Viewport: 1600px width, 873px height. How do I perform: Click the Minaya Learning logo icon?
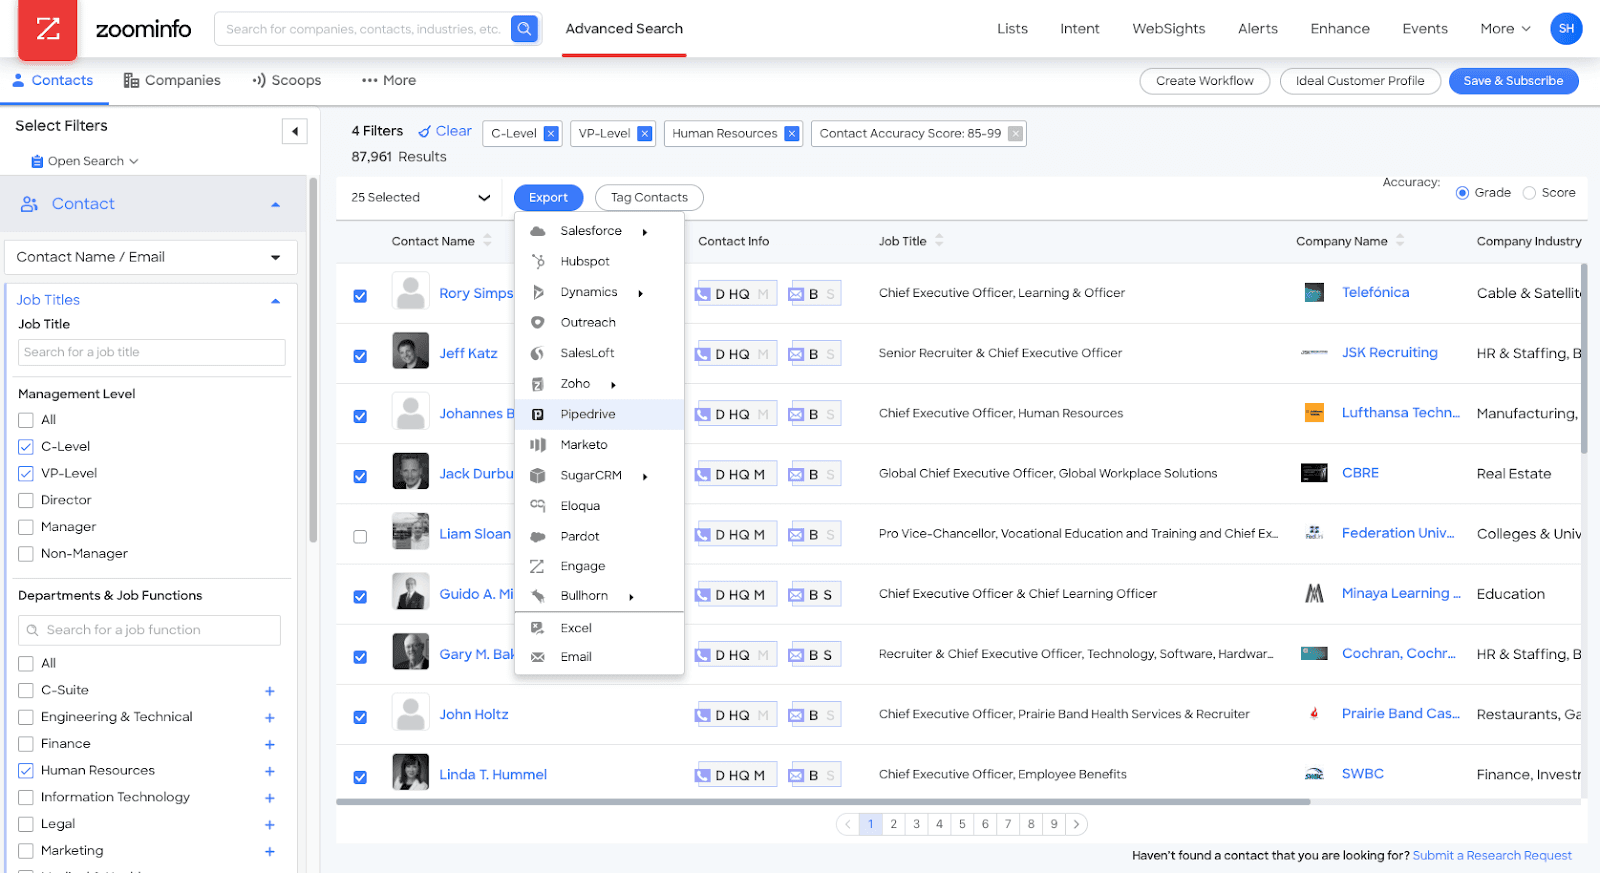[x=1315, y=593]
